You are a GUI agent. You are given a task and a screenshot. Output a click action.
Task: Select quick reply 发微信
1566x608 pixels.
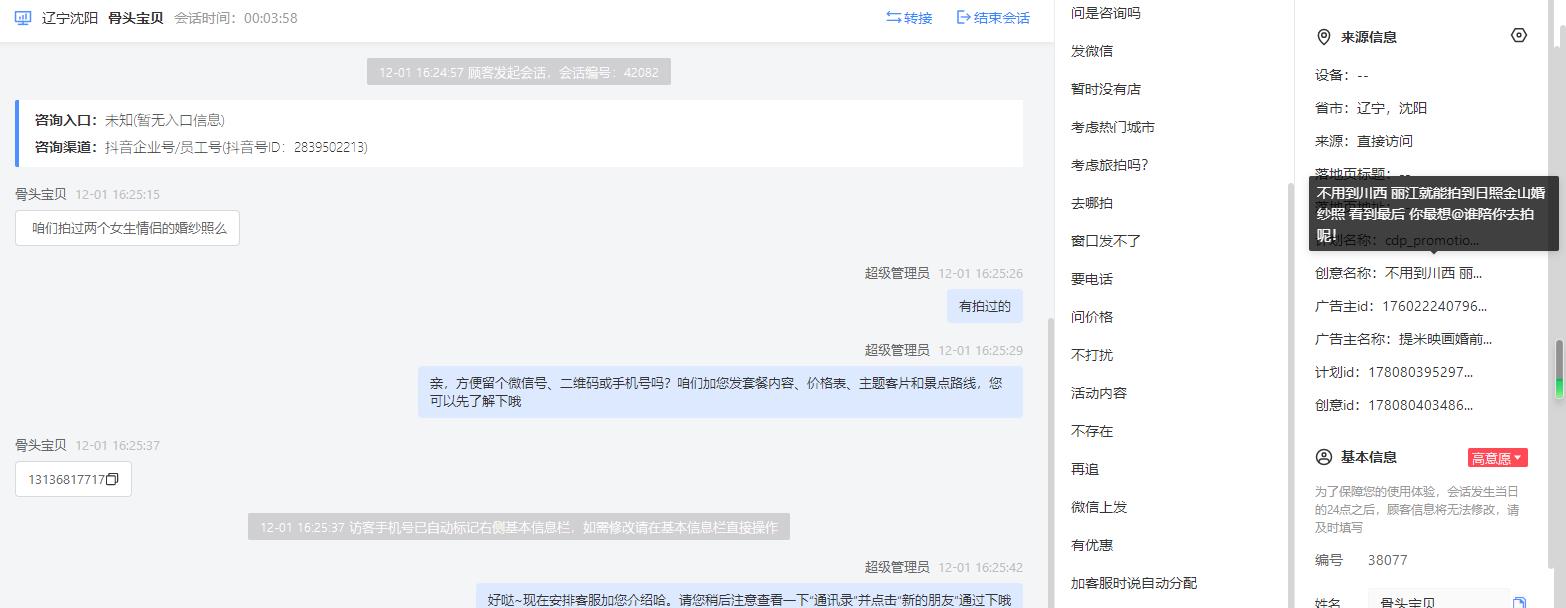1092,51
